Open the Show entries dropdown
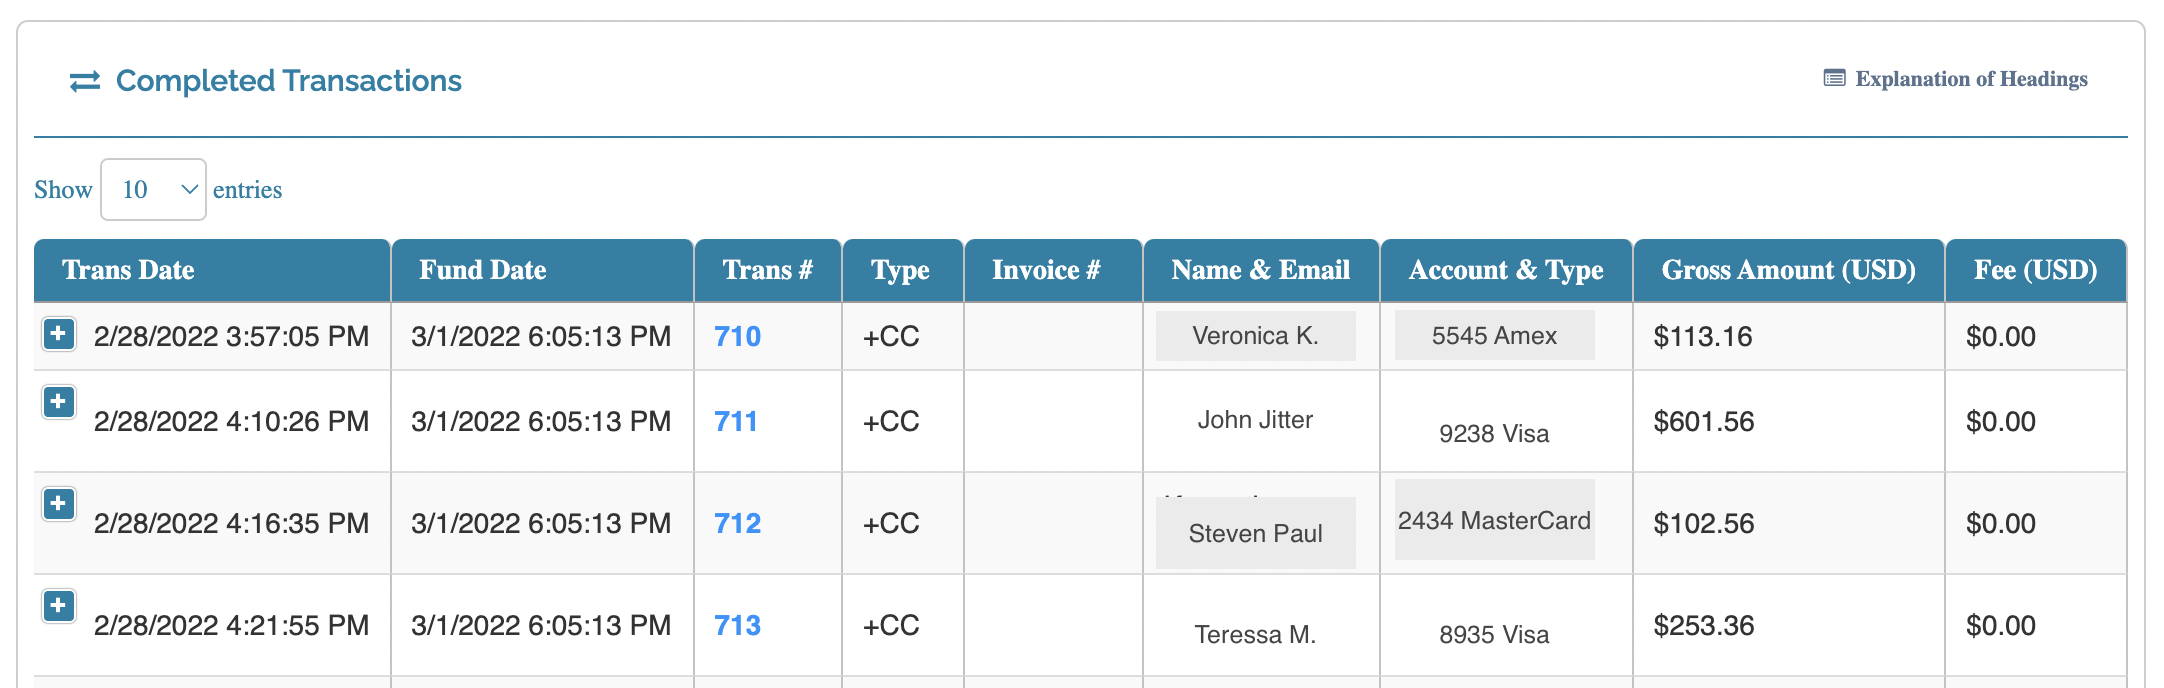The image size is (2164, 688). (153, 189)
